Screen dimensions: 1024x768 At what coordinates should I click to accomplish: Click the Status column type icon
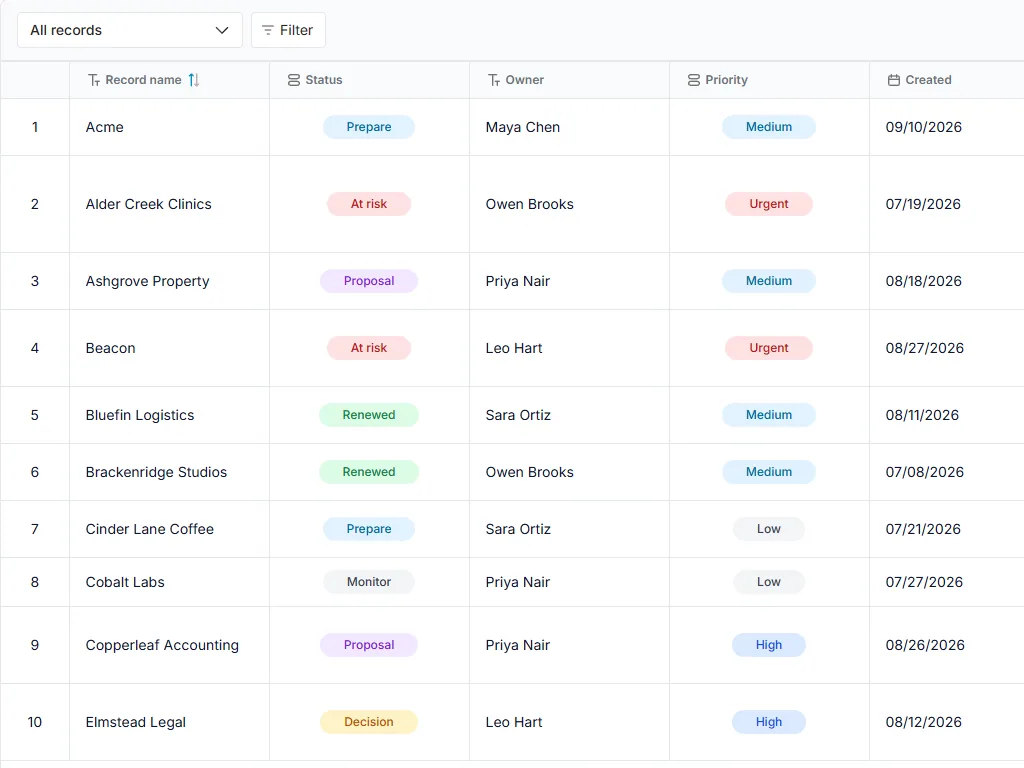(294, 80)
